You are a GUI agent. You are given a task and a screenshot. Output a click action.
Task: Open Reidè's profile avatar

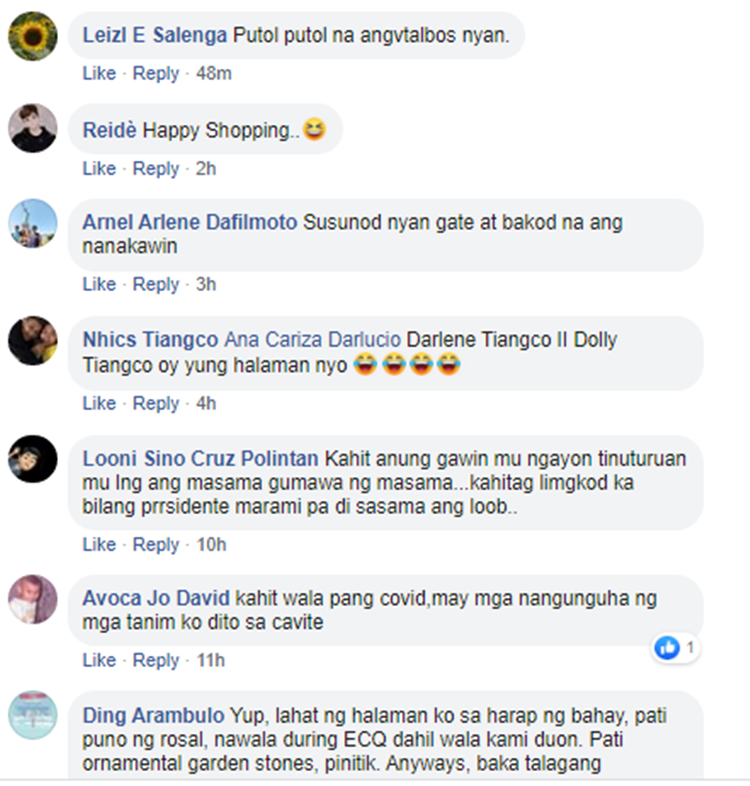point(33,128)
